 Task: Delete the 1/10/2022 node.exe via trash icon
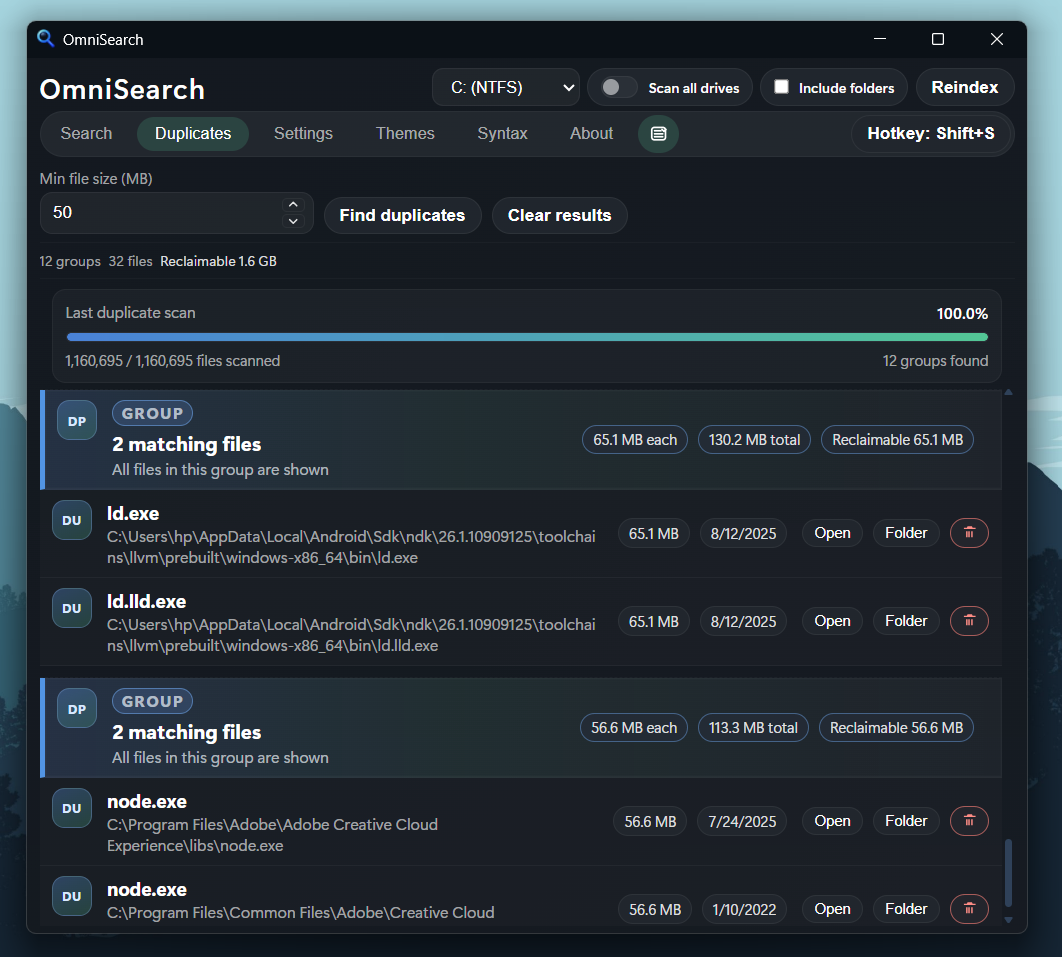point(969,909)
